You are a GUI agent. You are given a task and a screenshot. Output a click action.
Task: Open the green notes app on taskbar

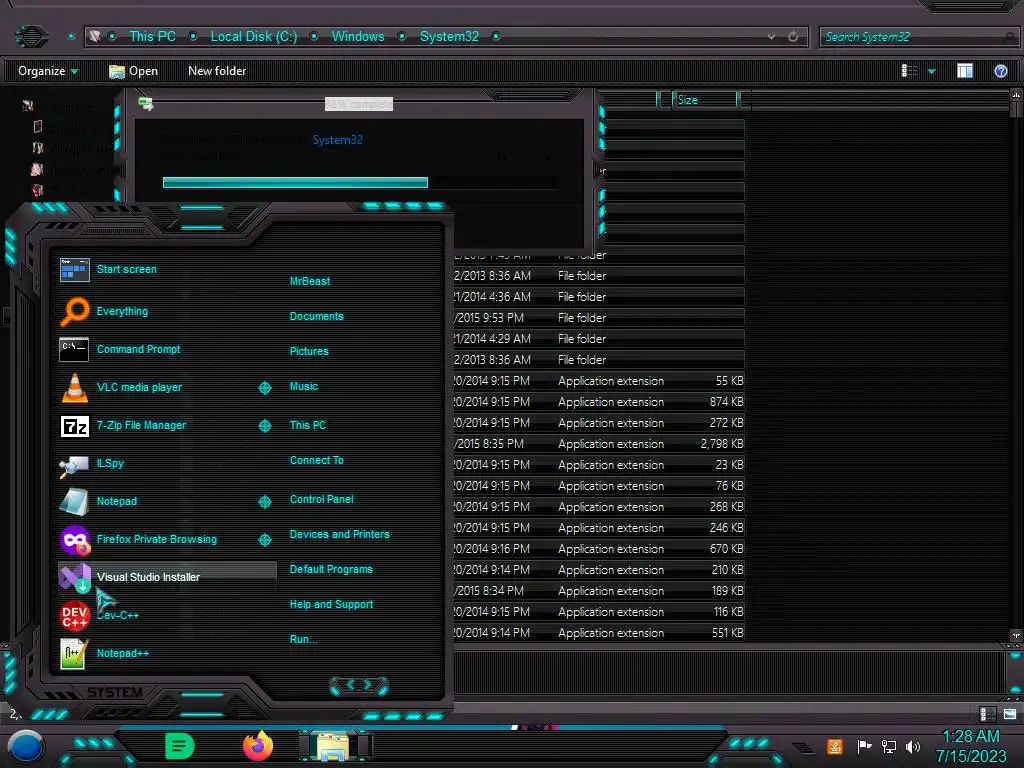click(180, 746)
